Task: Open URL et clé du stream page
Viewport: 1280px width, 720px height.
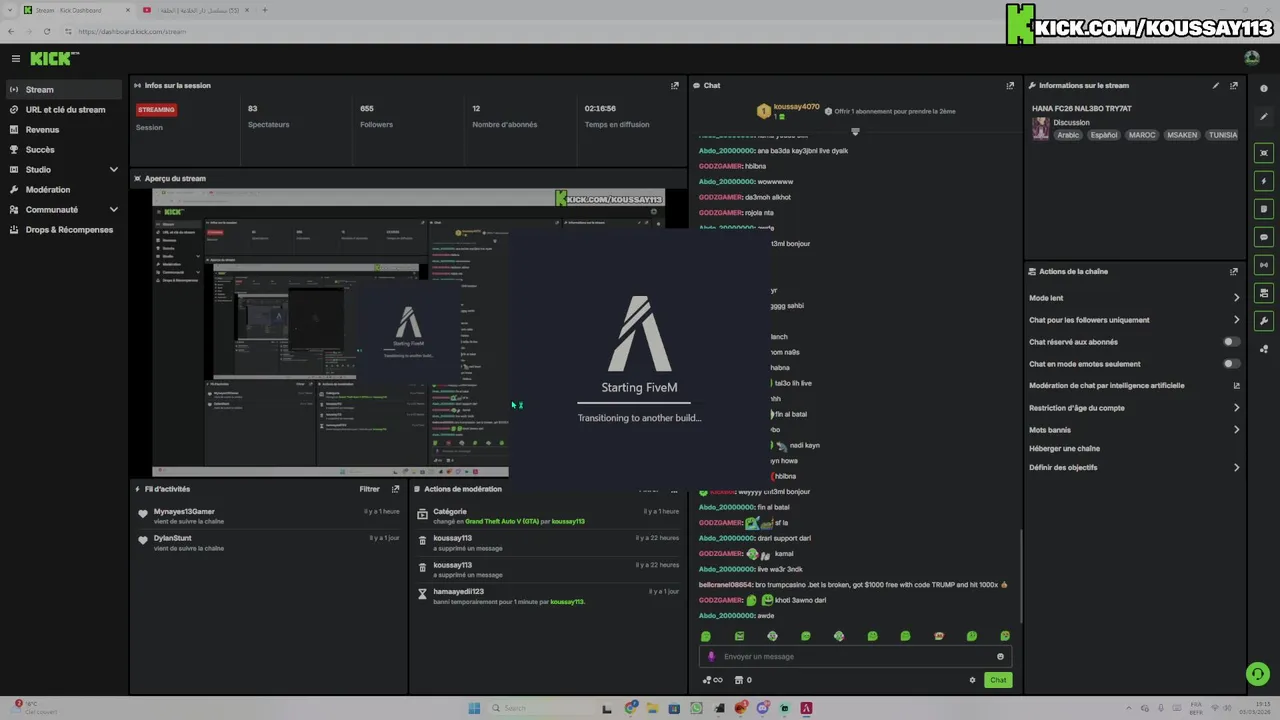Action: (x=64, y=110)
